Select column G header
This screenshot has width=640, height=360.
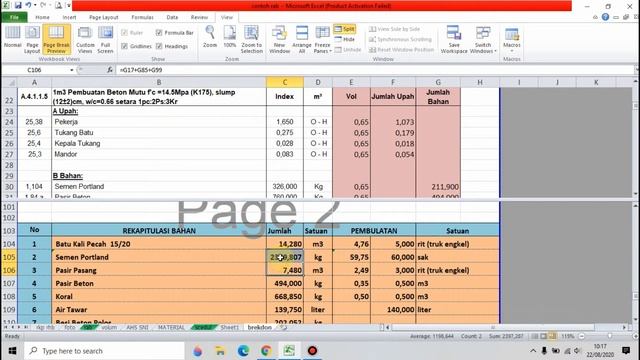[x=438, y=82]
